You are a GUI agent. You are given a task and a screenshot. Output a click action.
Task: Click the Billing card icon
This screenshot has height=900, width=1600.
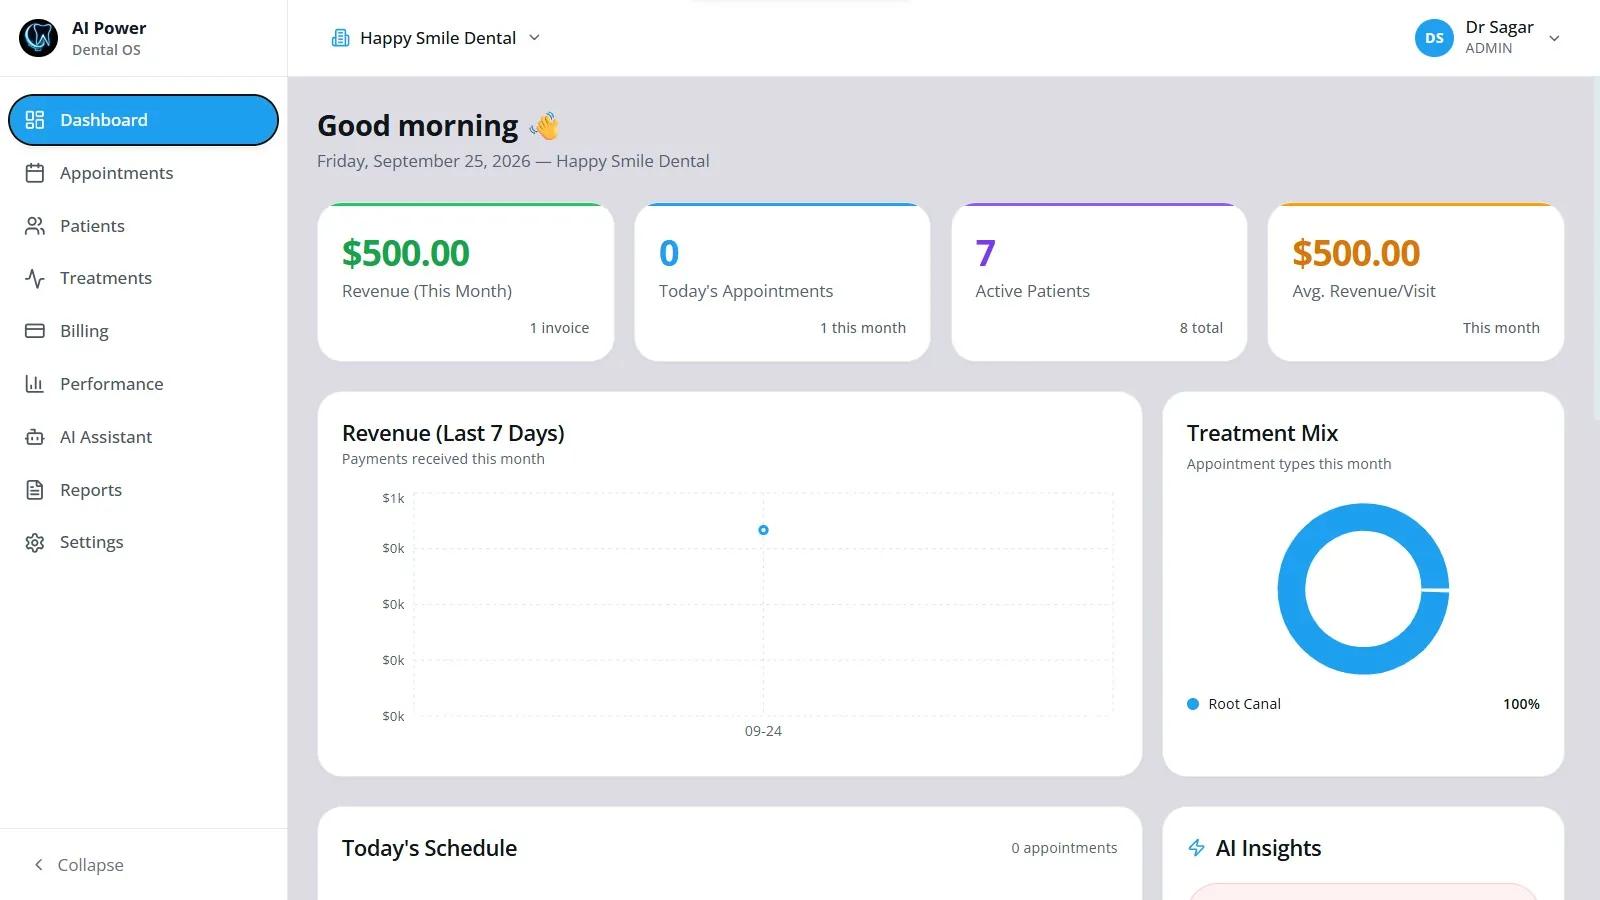(35, 331)
